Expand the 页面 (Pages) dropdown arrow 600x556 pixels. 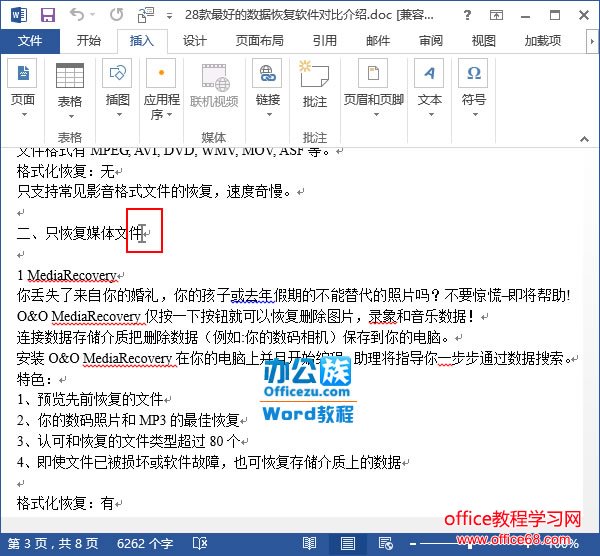24,115
